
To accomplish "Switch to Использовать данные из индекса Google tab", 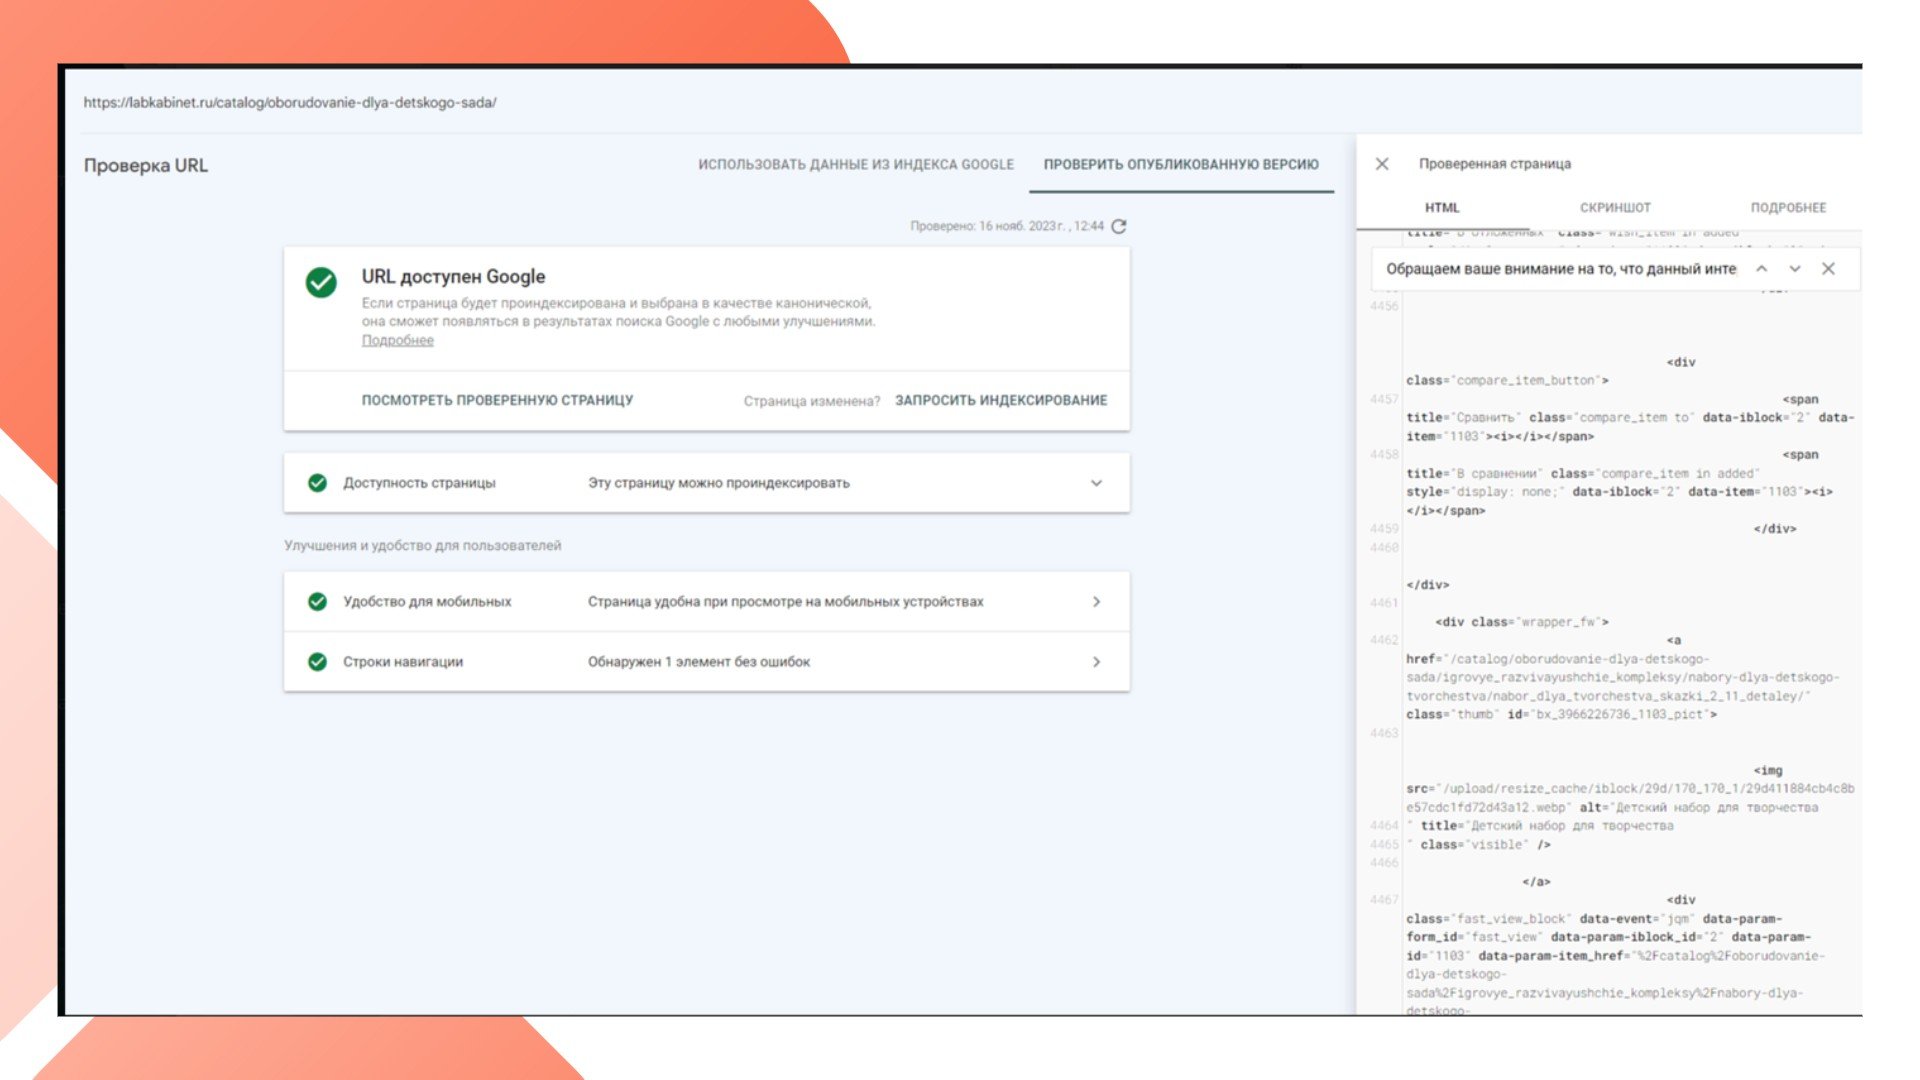I will pyautogui.click(x=855, y=165).
